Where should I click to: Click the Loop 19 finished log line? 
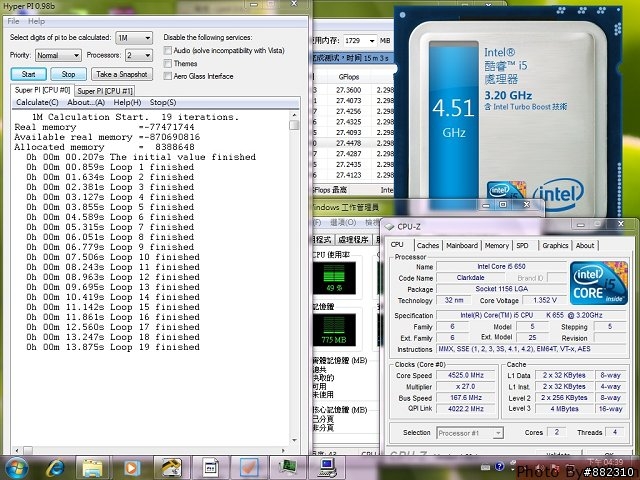[113, 347]
